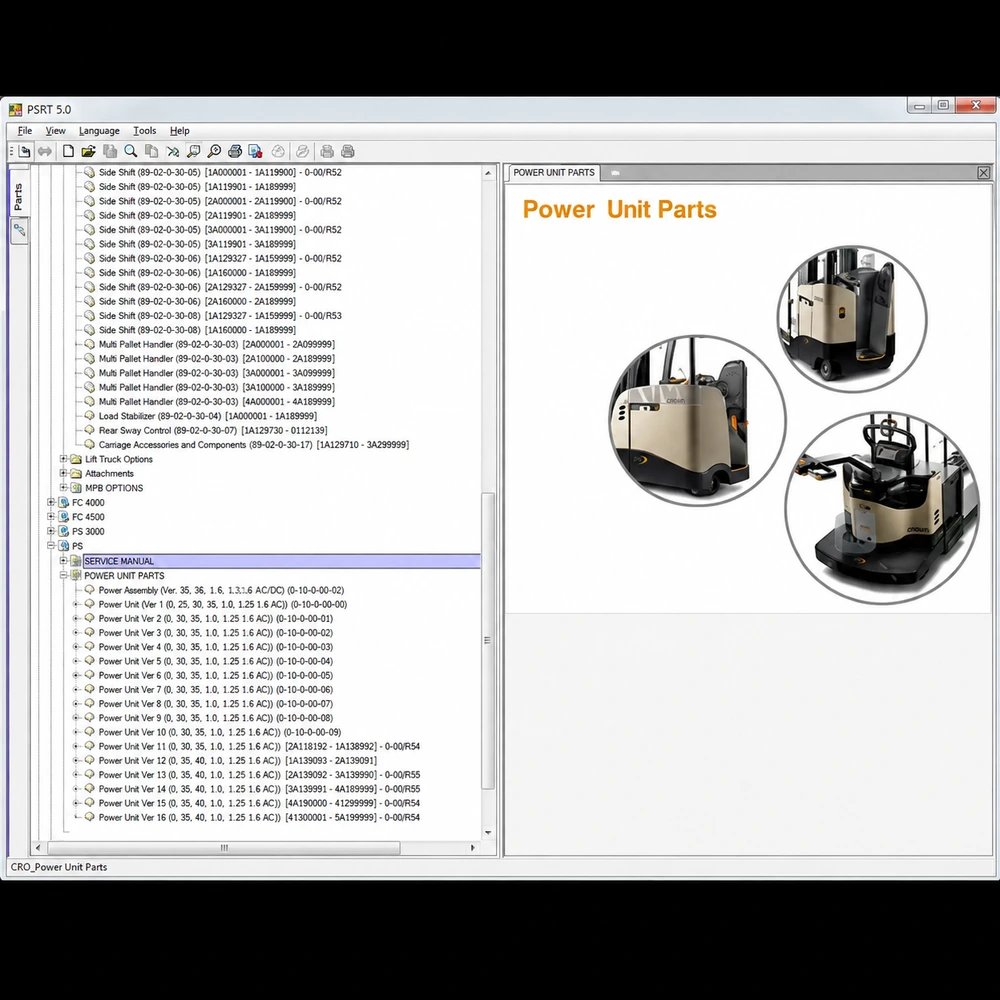Click the Load Stabilizer part icon
This screenshot has height=1000, width=1000.
[89, 416]
